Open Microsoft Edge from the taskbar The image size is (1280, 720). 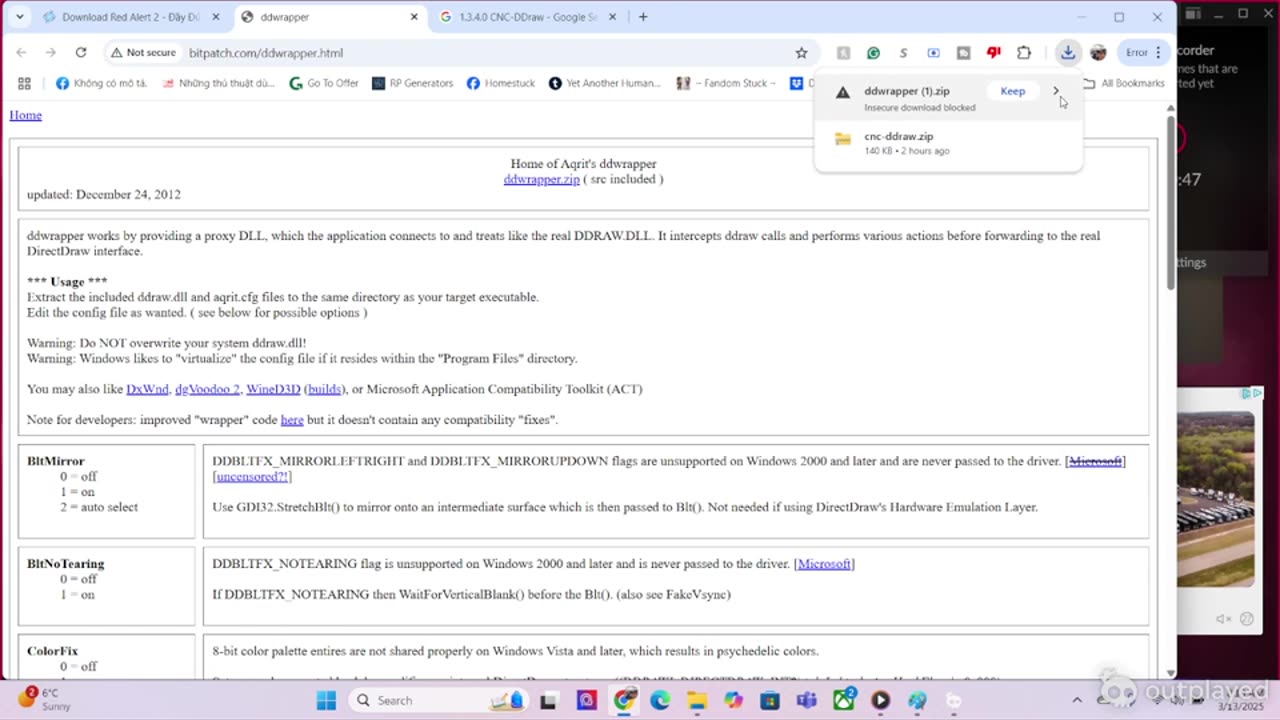660,700
